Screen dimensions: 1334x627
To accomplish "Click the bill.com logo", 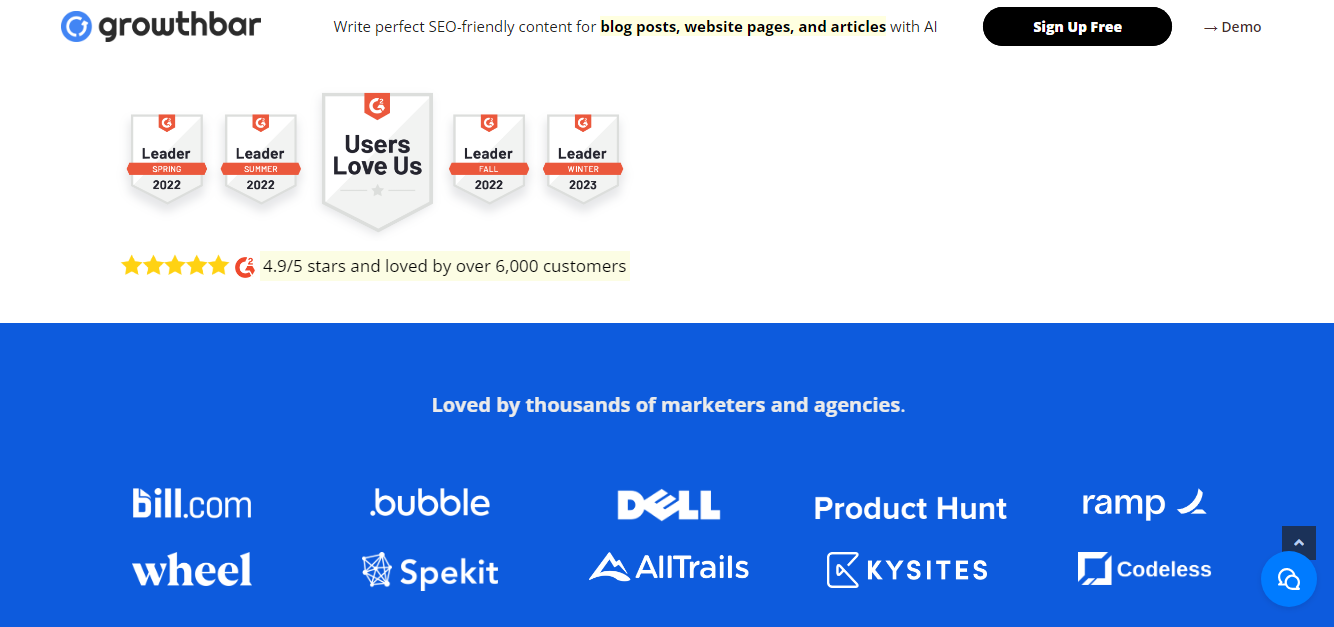I will [192, 503].
